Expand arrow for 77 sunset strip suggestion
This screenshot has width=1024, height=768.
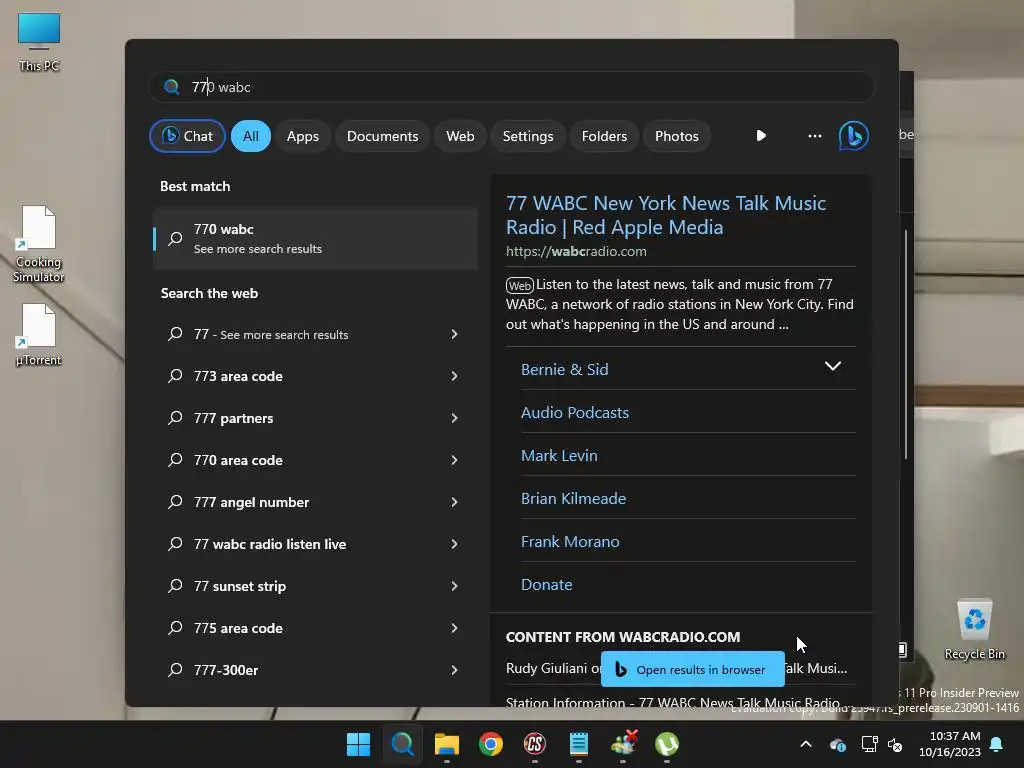coord(455,586)
